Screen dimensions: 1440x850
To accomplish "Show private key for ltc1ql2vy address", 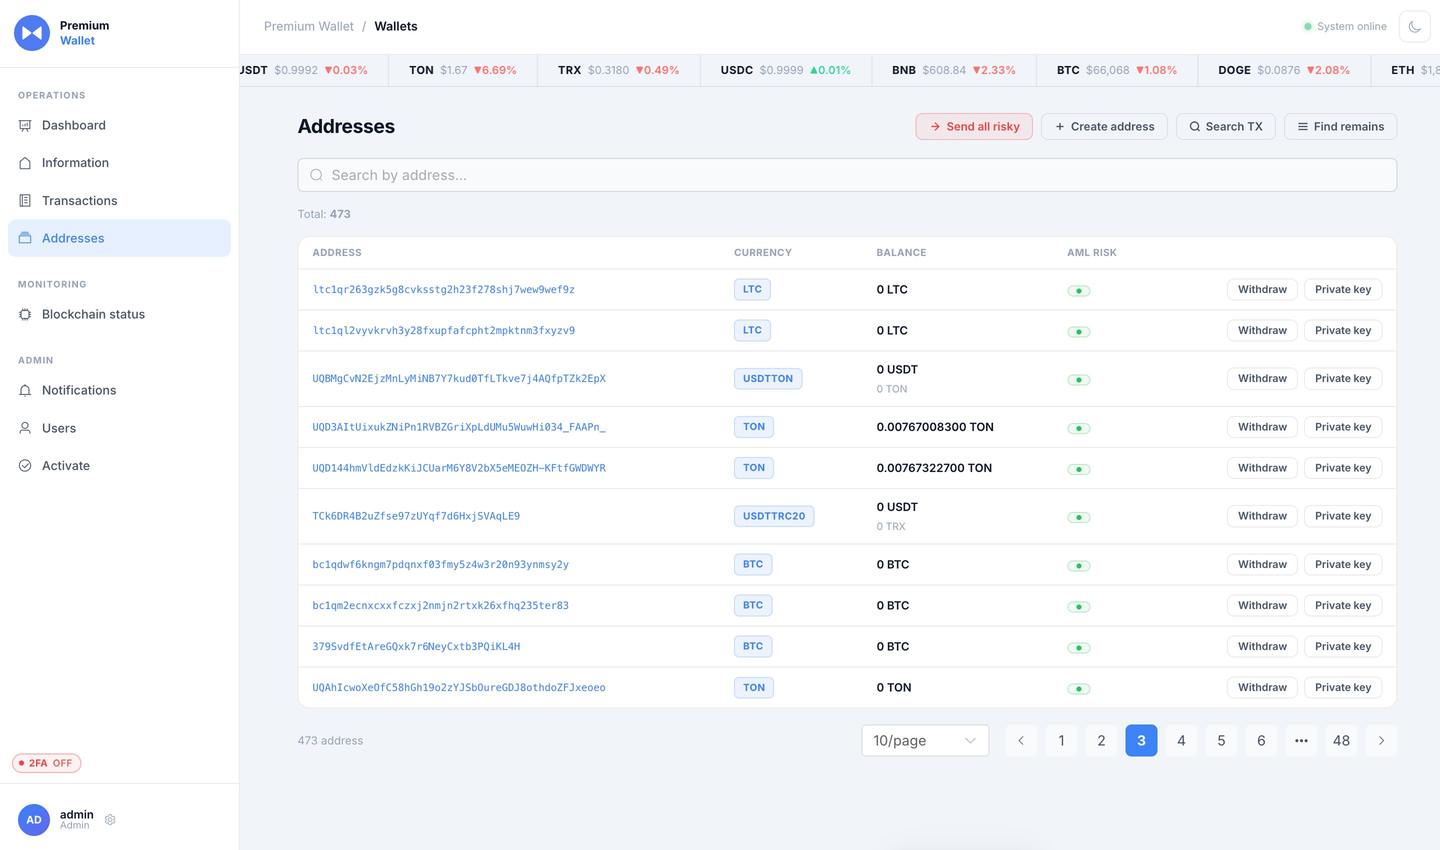I will (1343, 331).
